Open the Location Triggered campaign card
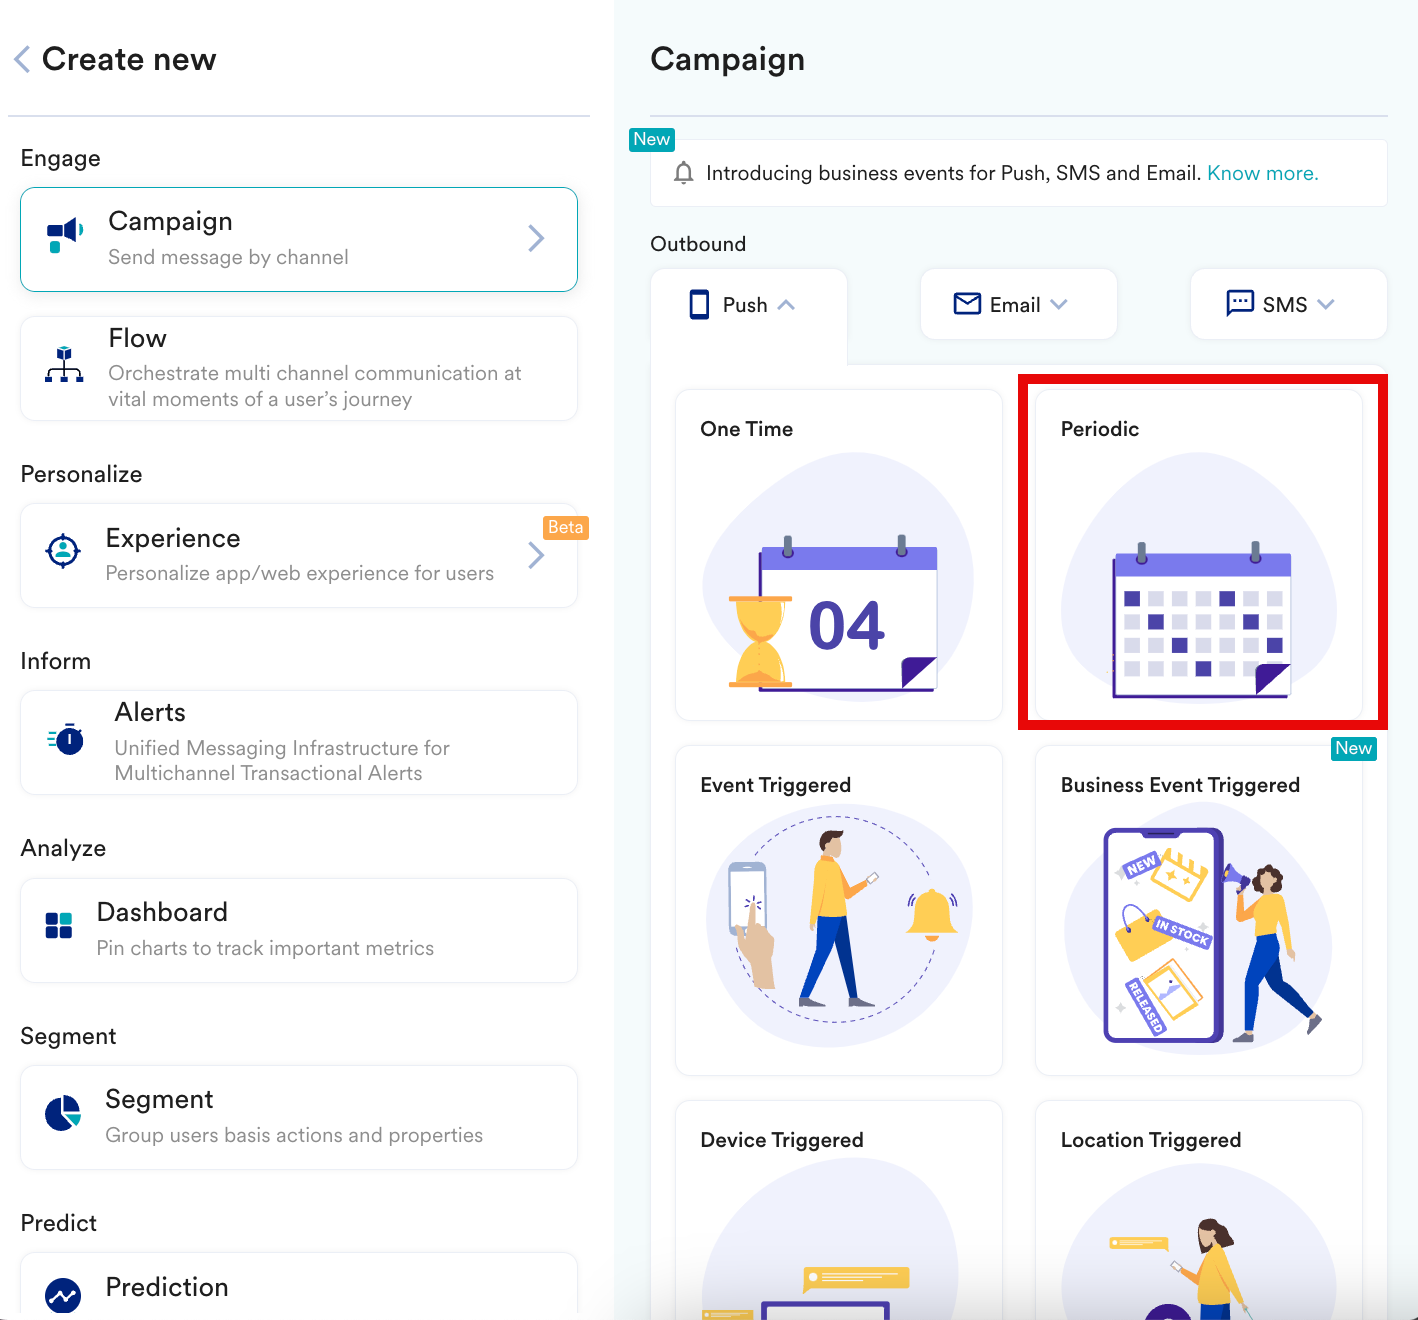Image resolution: width=1418 pixels, height=1320 pixels. click(x=1199, y=1210)
